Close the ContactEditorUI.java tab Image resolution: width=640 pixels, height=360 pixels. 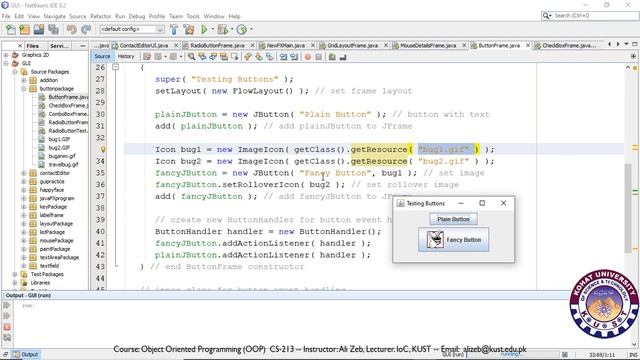click(176, 45)
